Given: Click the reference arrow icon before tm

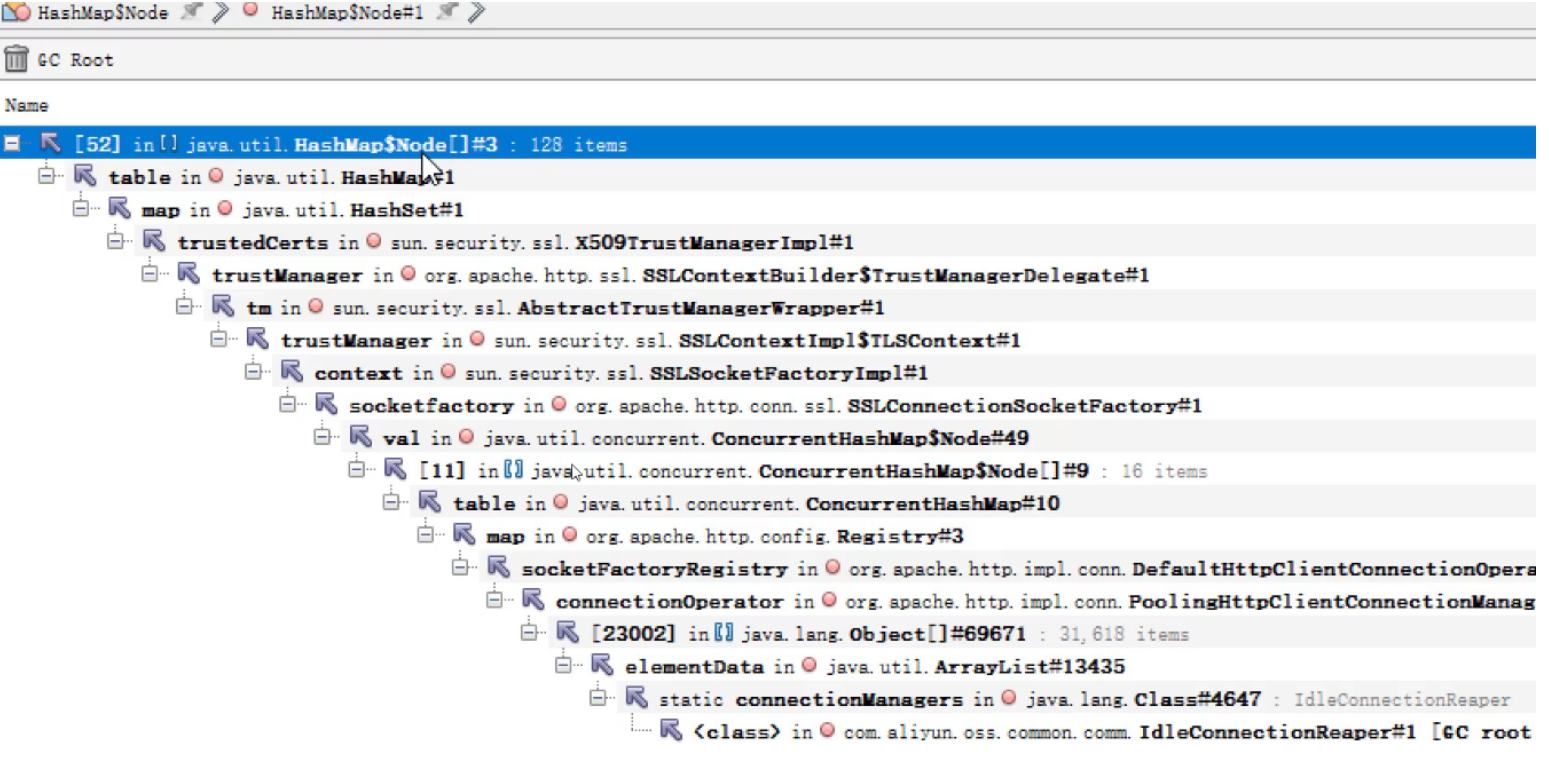Looking at the screenshot, I should (223, 307).
